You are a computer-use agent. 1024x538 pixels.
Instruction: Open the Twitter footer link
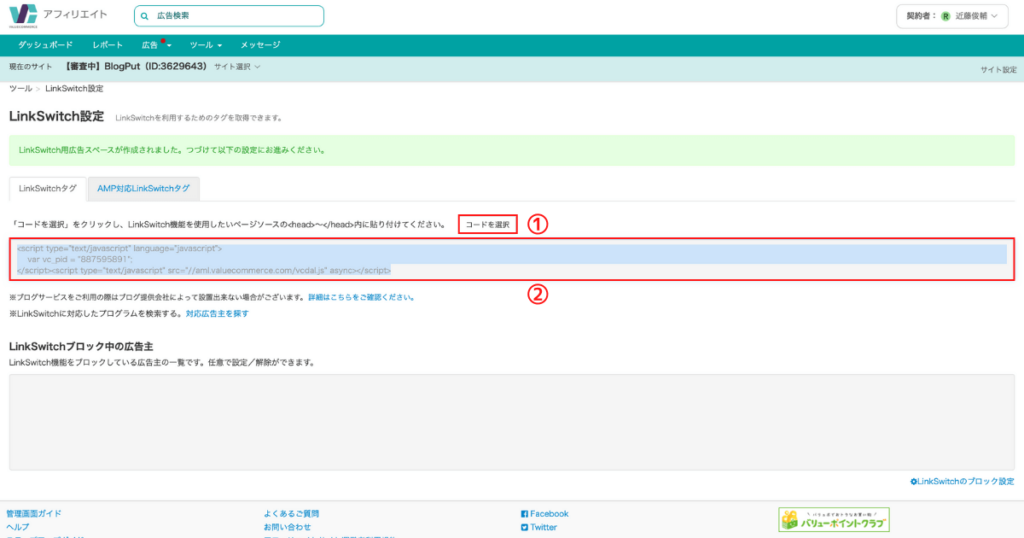(539, 527)
